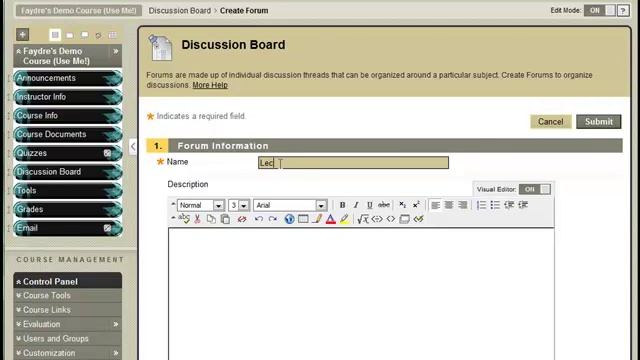Click the copy icon in editor toolbar
640x360 pixels.
tap(211, 219)
